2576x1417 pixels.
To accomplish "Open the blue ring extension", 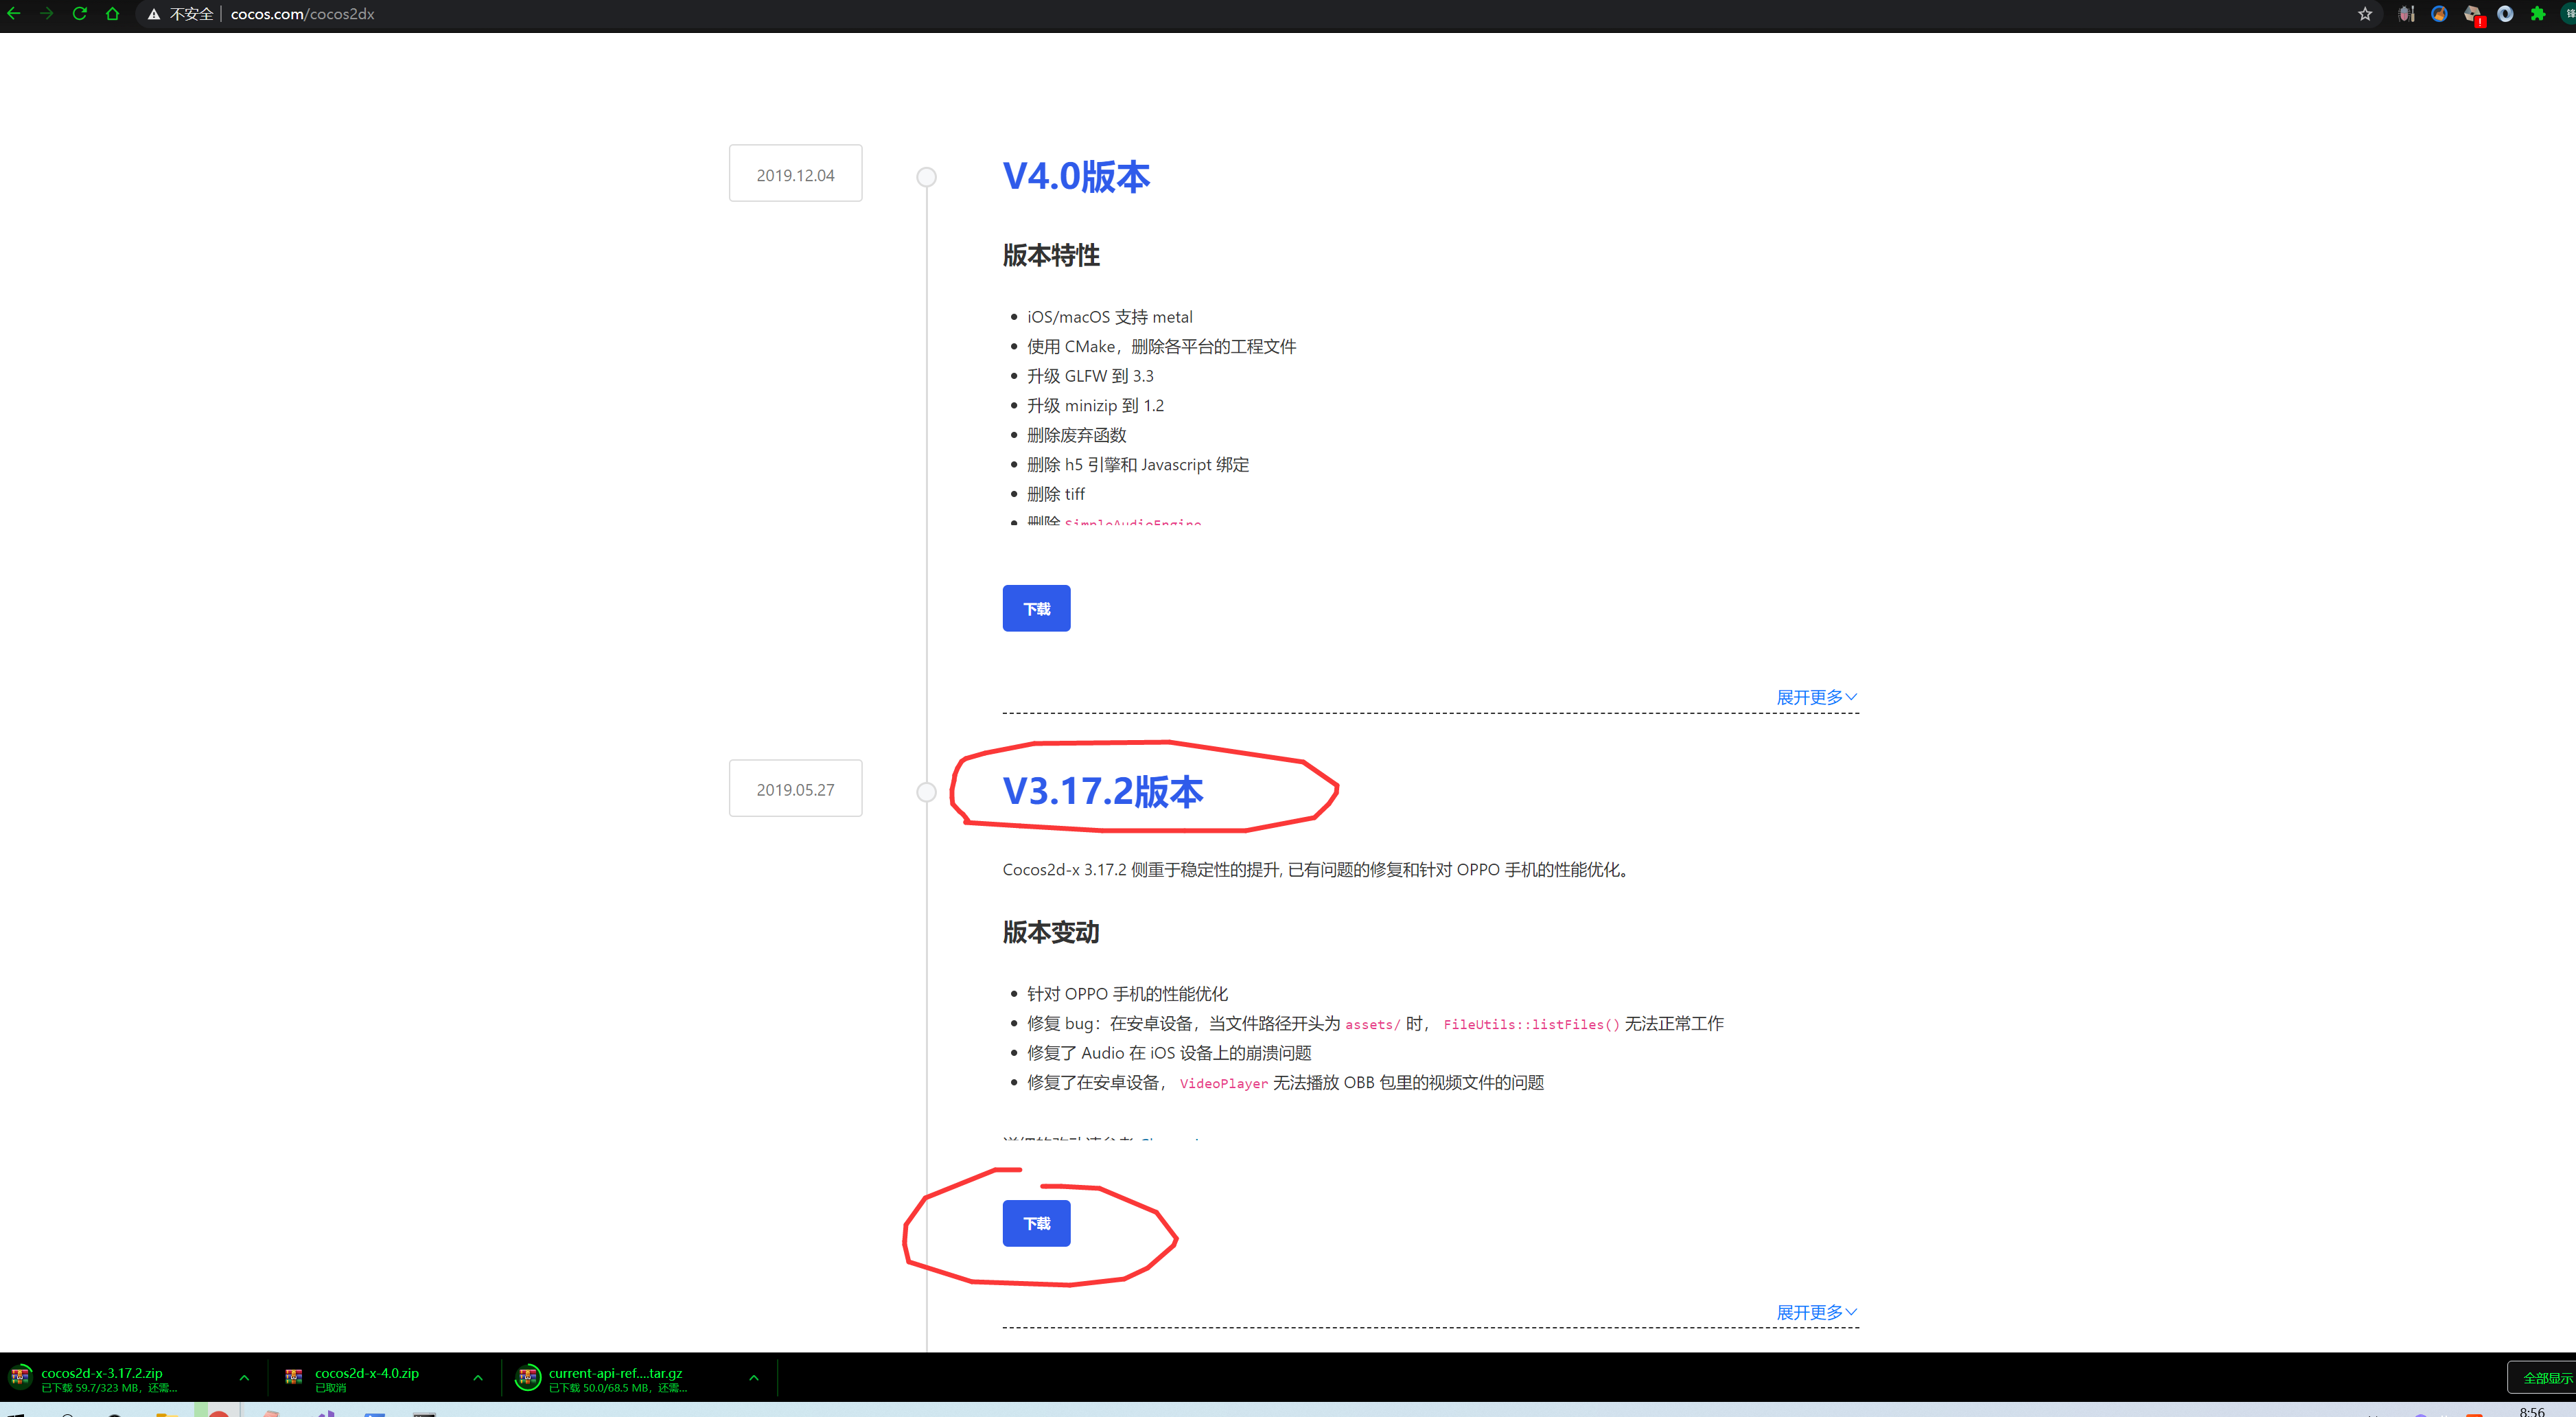I will pos(2505,14).
